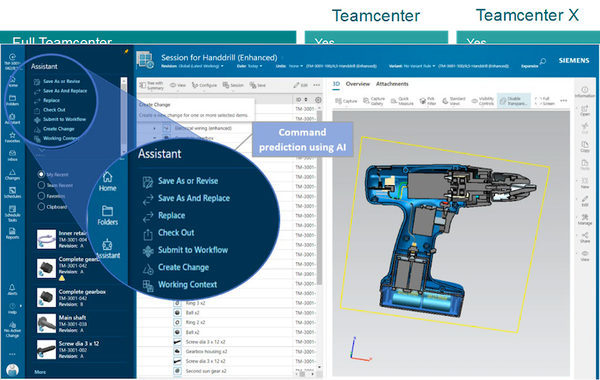Viewport: 600px width, 380px height.
Task: Open Schedules in the left sidebar
Action: coord(12,193)
